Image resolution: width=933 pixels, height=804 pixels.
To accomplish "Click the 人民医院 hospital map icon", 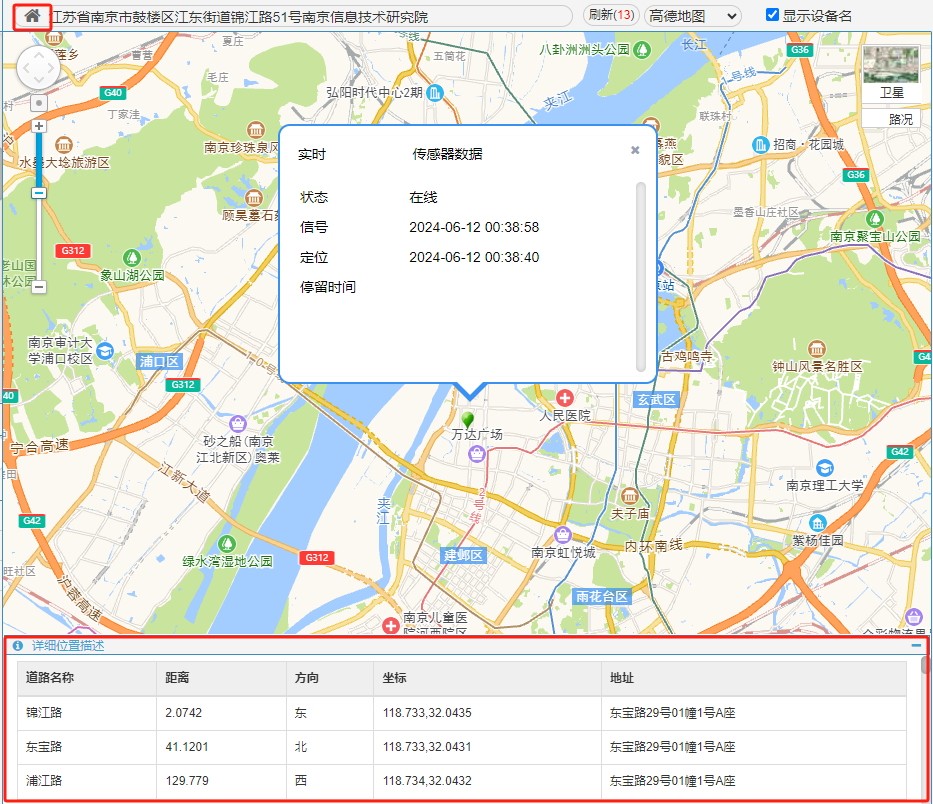I will (567, 398).
